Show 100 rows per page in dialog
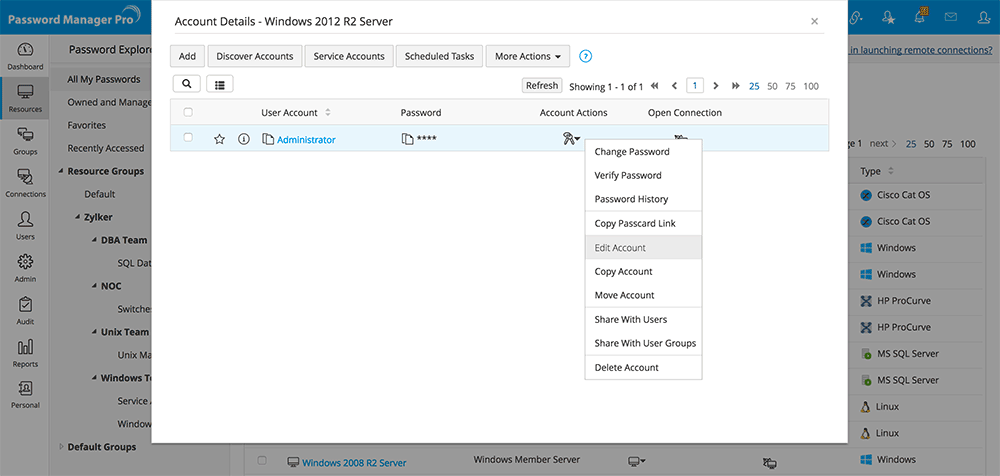This screenshot has height=476, width=1000. coord(811,86)
